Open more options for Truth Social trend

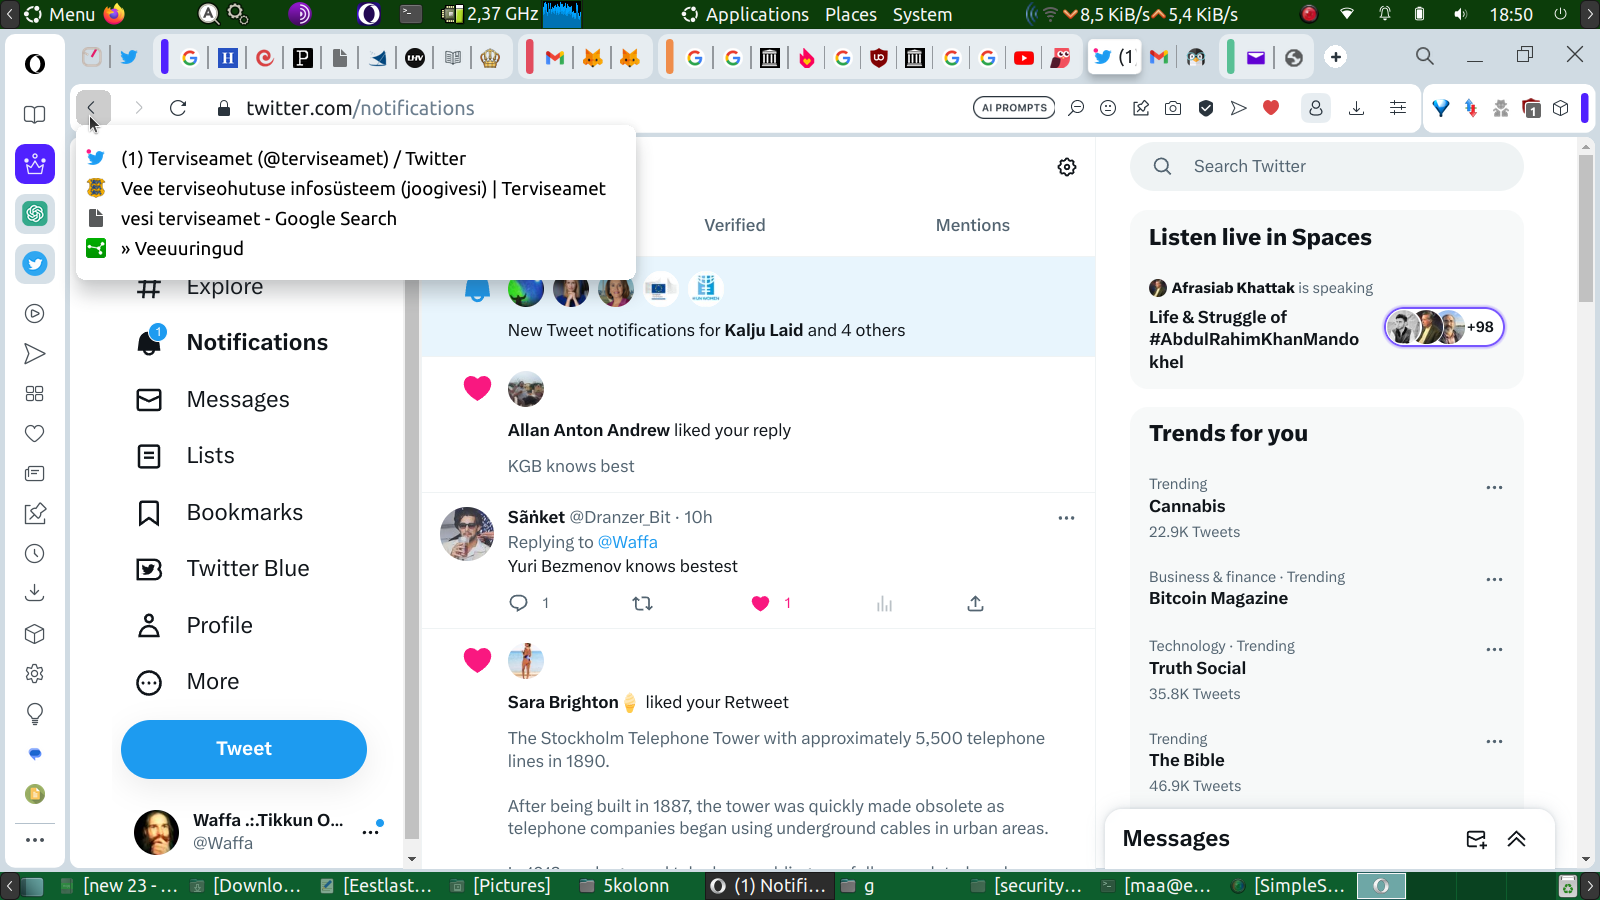(1494, 650)
